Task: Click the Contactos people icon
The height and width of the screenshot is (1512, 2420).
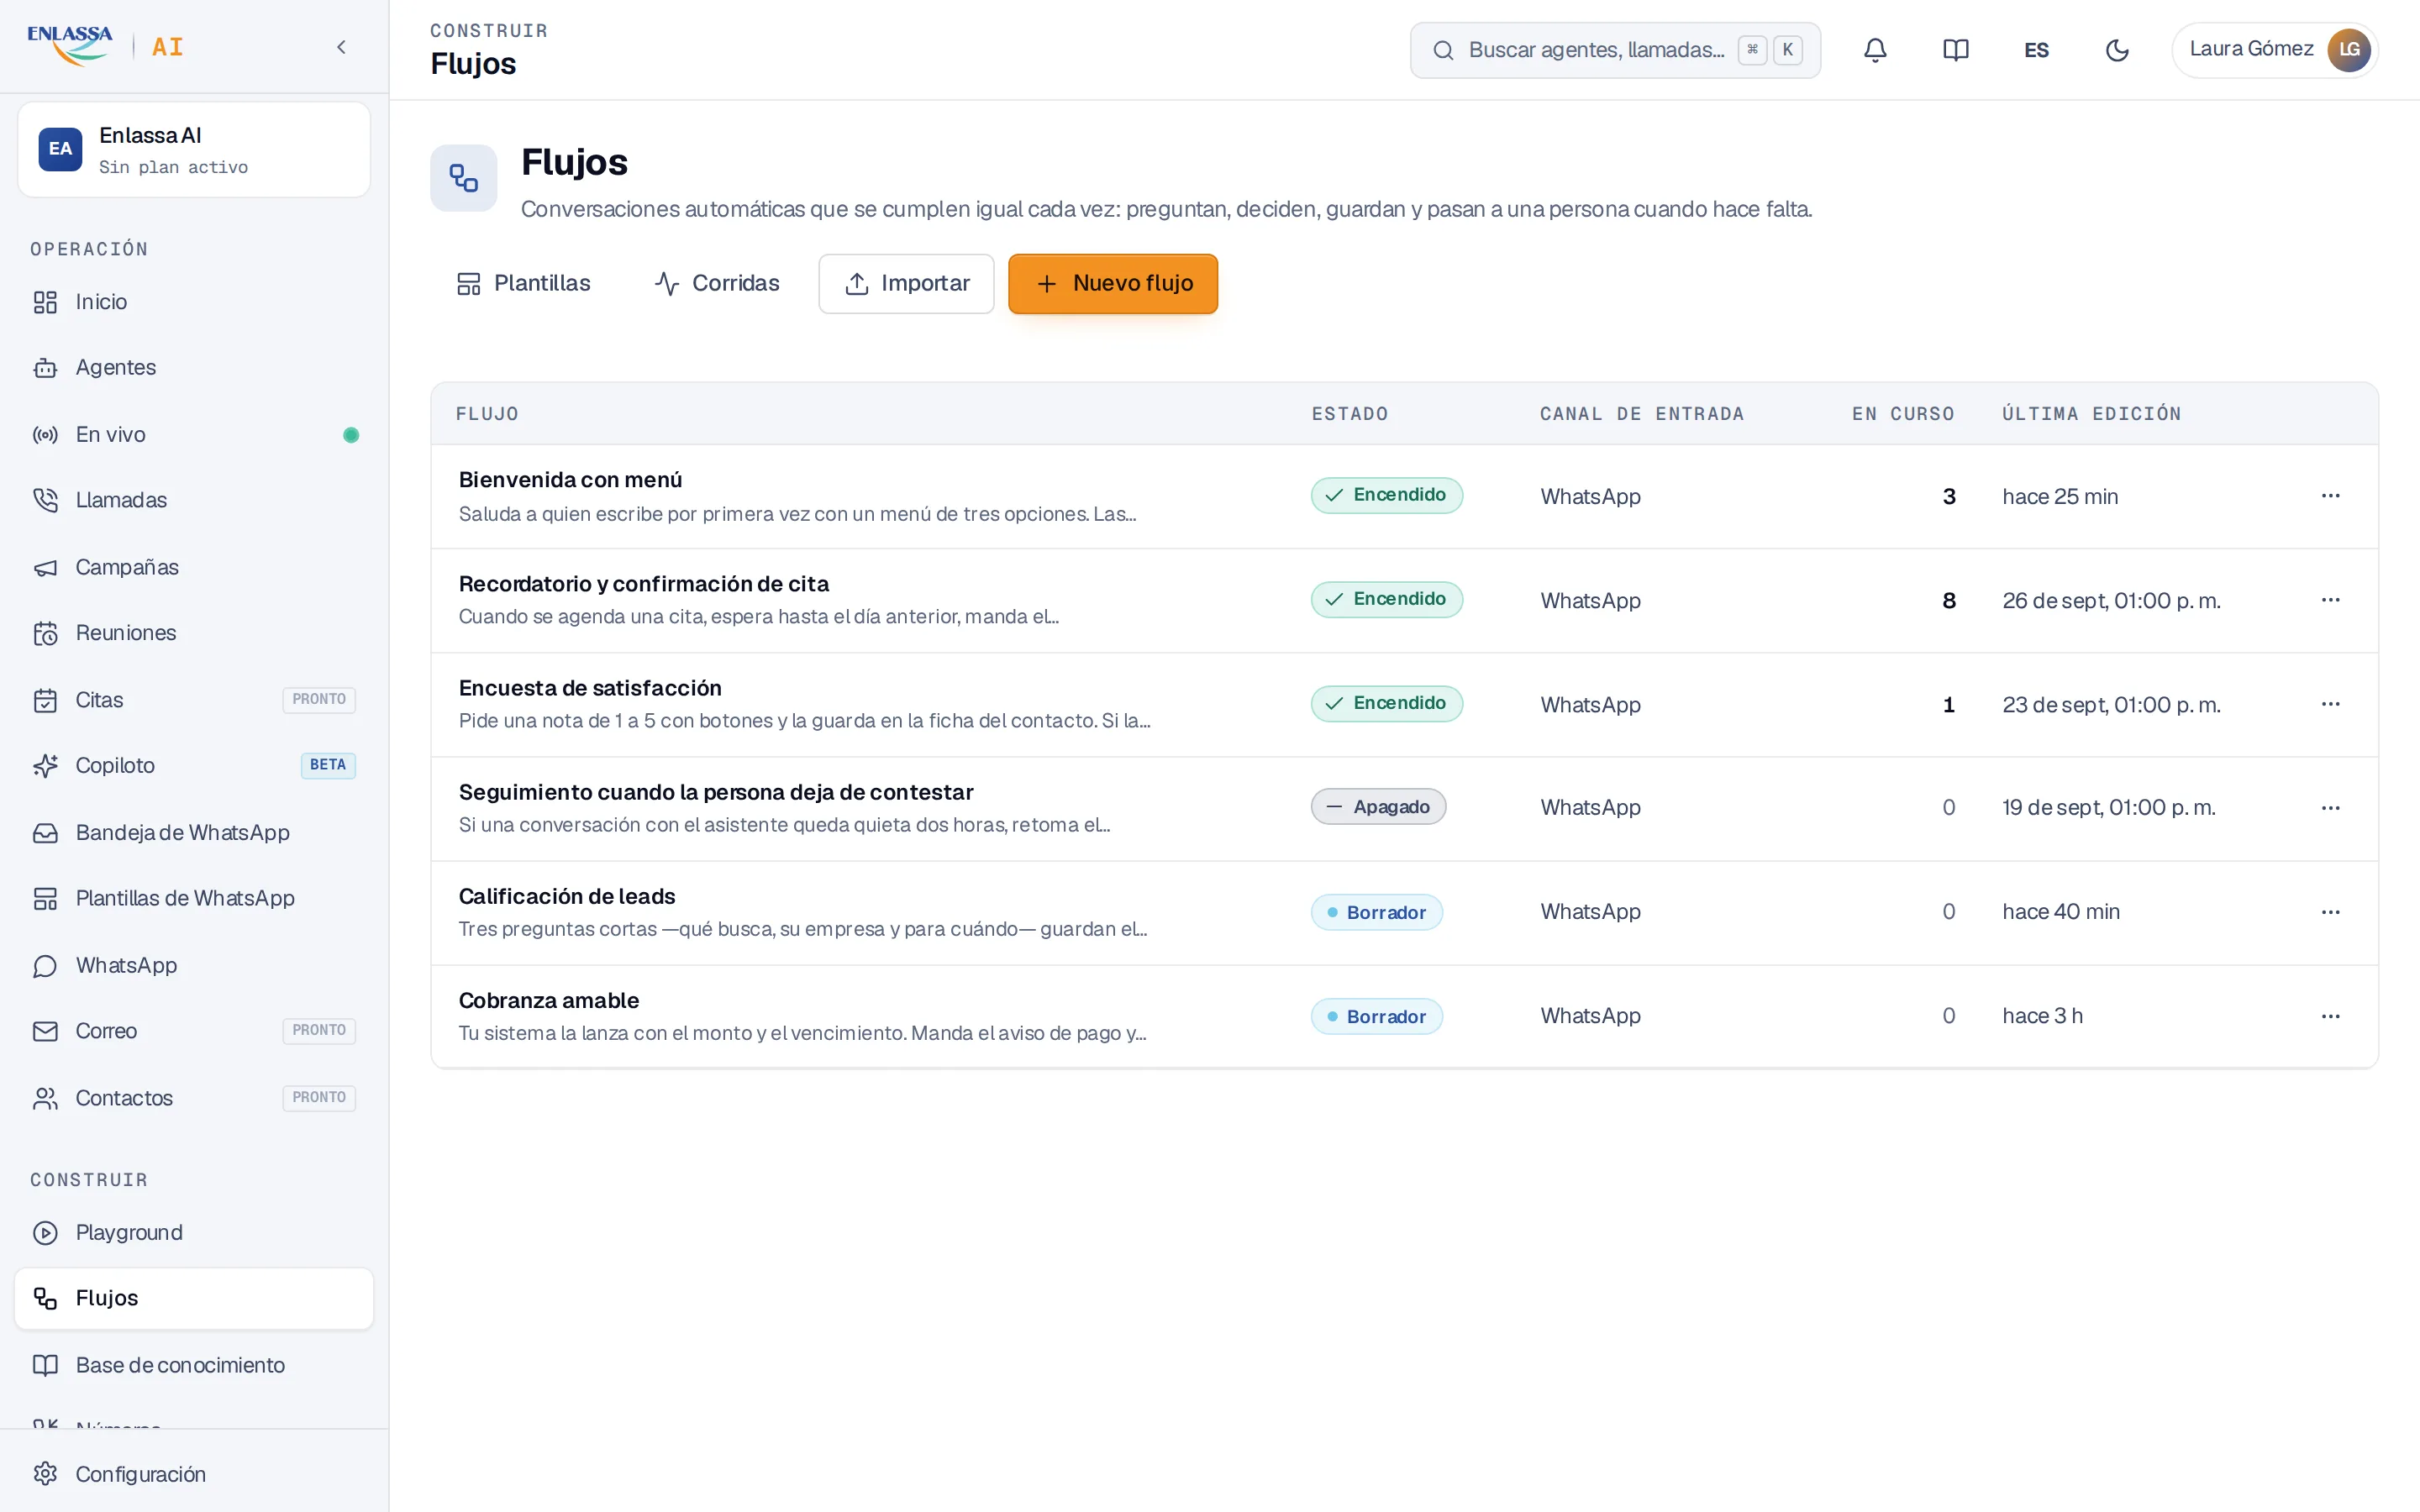Action: [x=45, y=1098]
